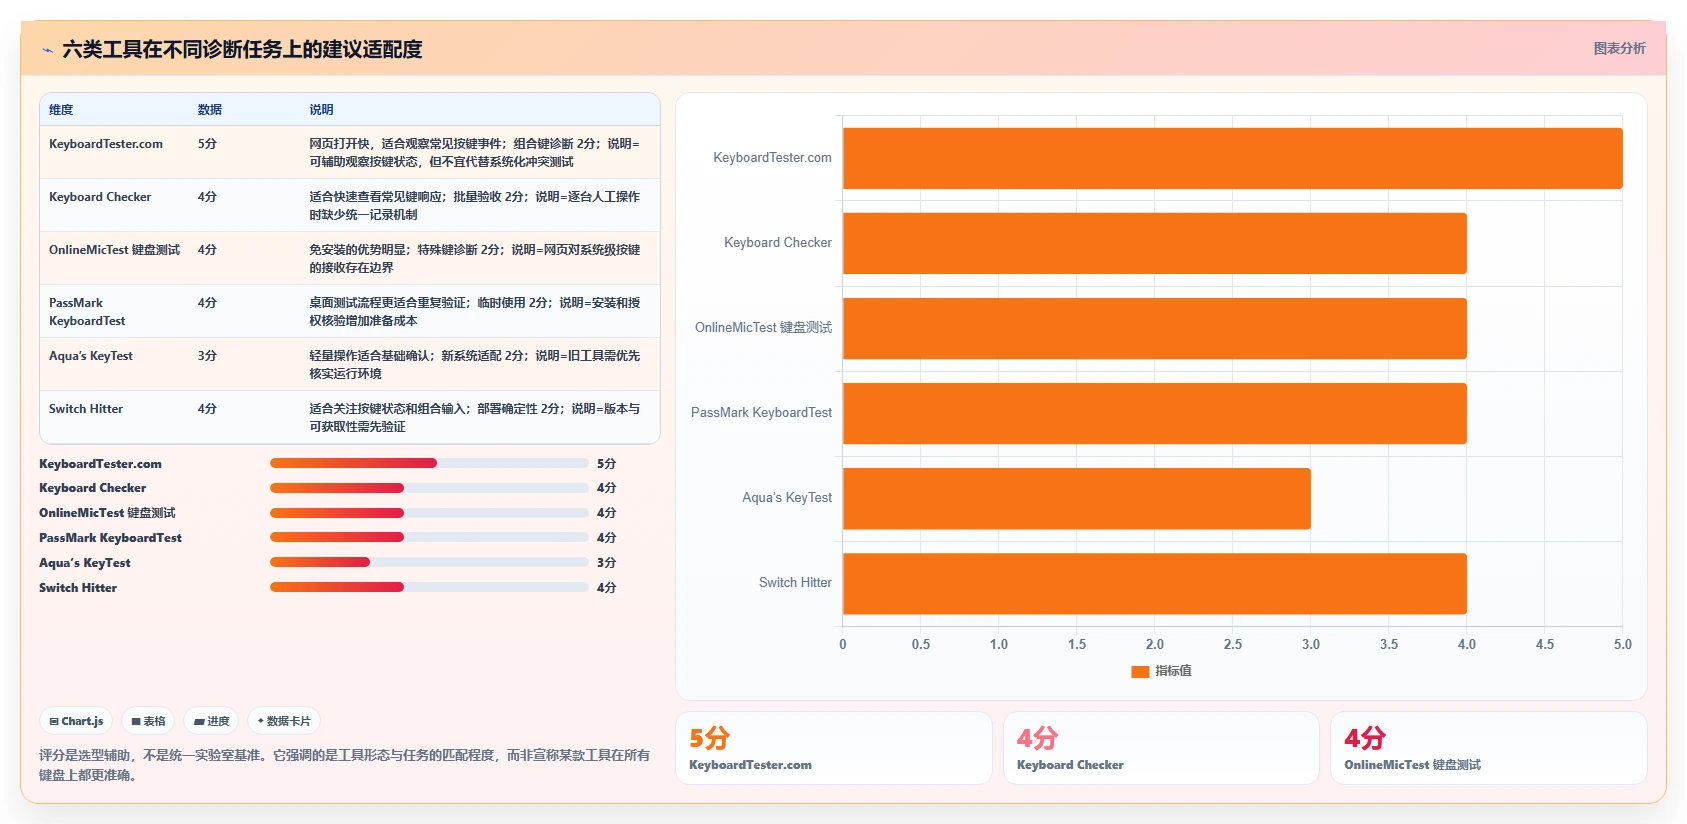Click the KeyboardTester.com y-axis label in the chart
This screenshot has height=824, width=1687.
pyautogui.click(x=772, y=158)
